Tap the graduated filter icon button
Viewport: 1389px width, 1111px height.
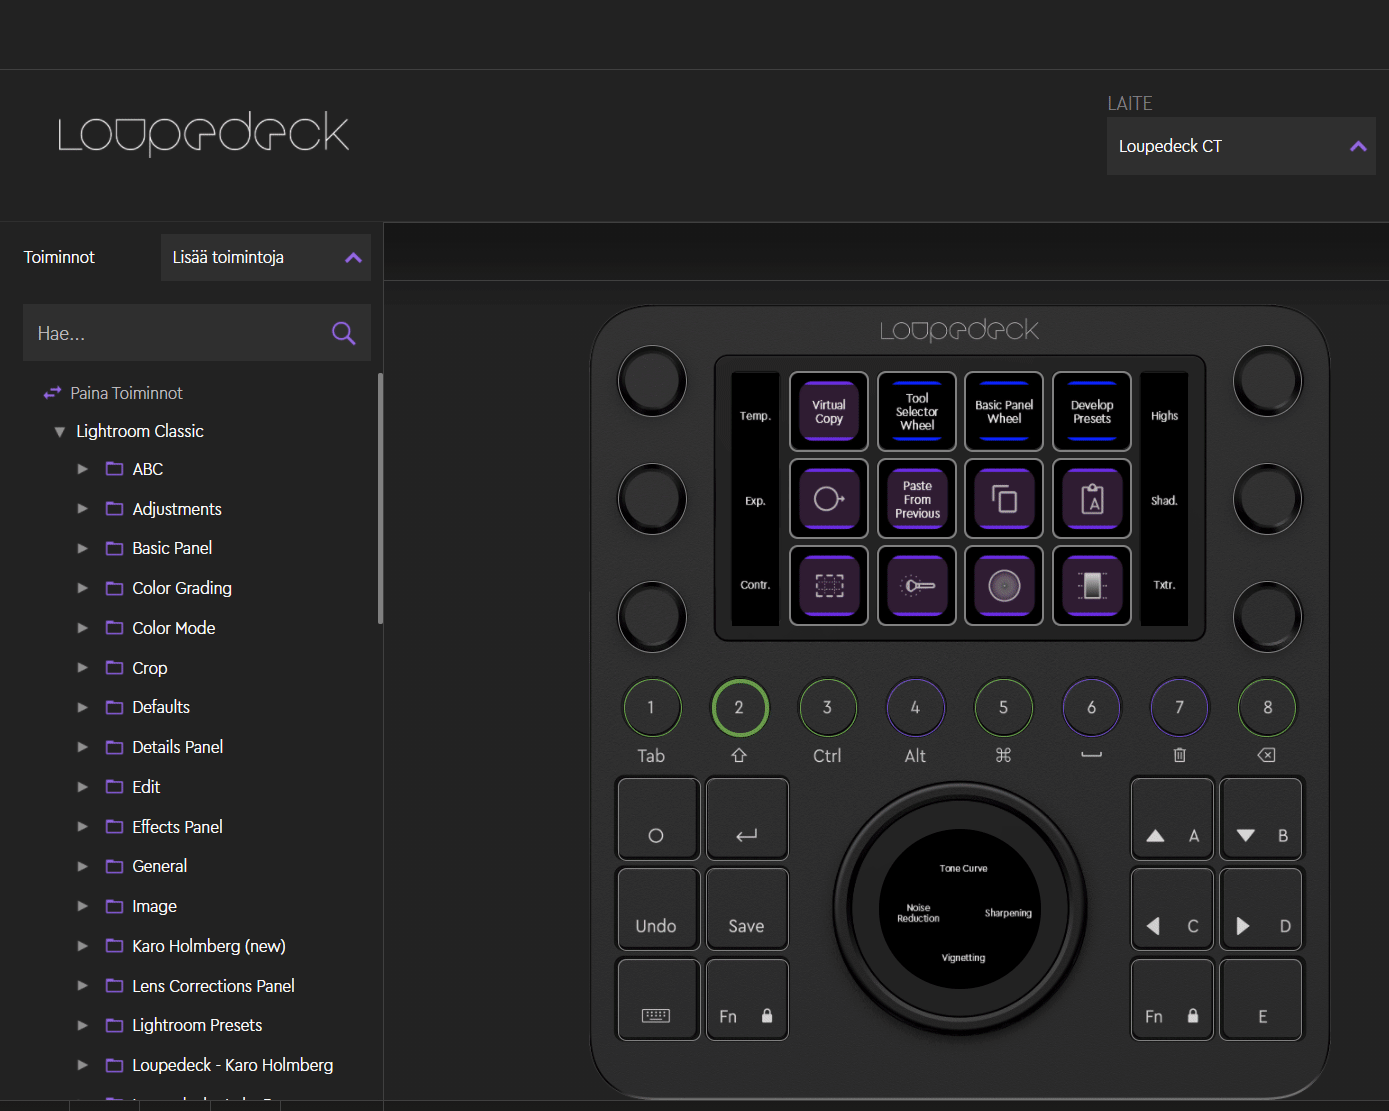1092,585
